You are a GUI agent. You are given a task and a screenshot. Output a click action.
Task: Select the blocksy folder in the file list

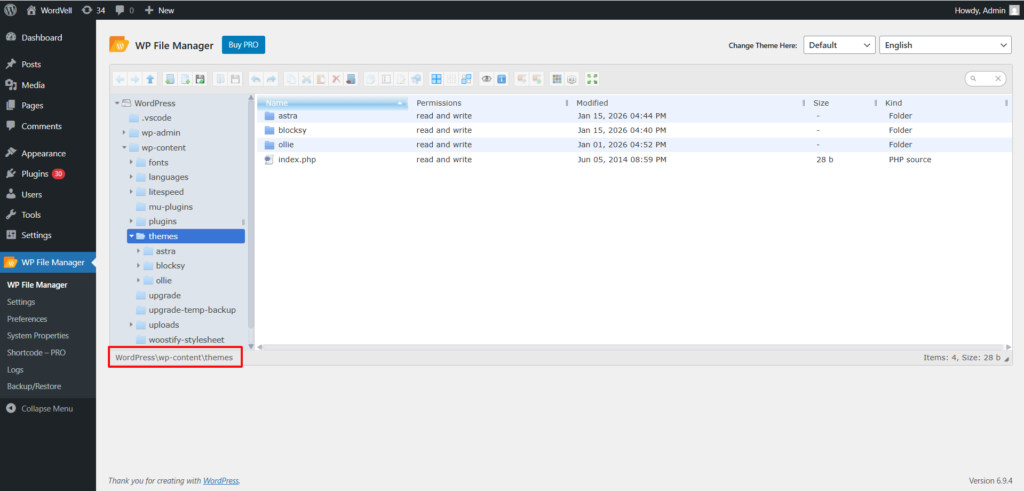(x=632, y=130)
